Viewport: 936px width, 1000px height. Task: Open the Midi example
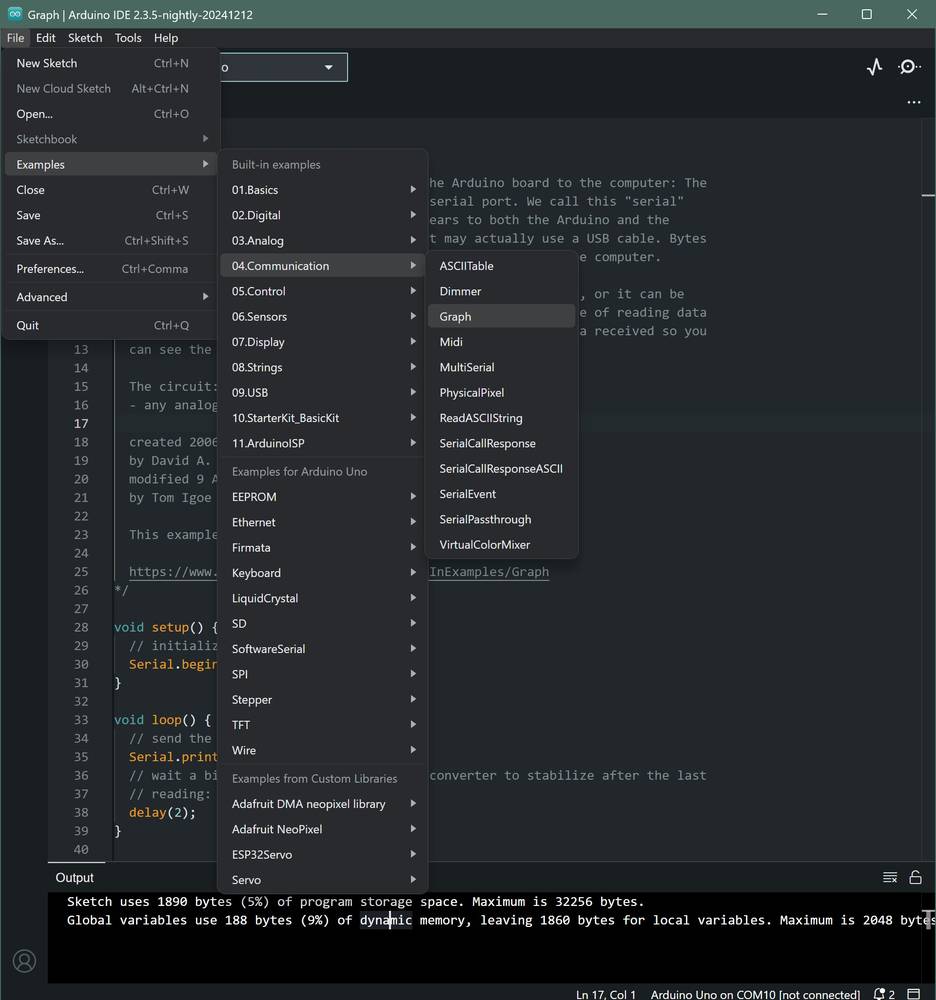tap(502, 342)
